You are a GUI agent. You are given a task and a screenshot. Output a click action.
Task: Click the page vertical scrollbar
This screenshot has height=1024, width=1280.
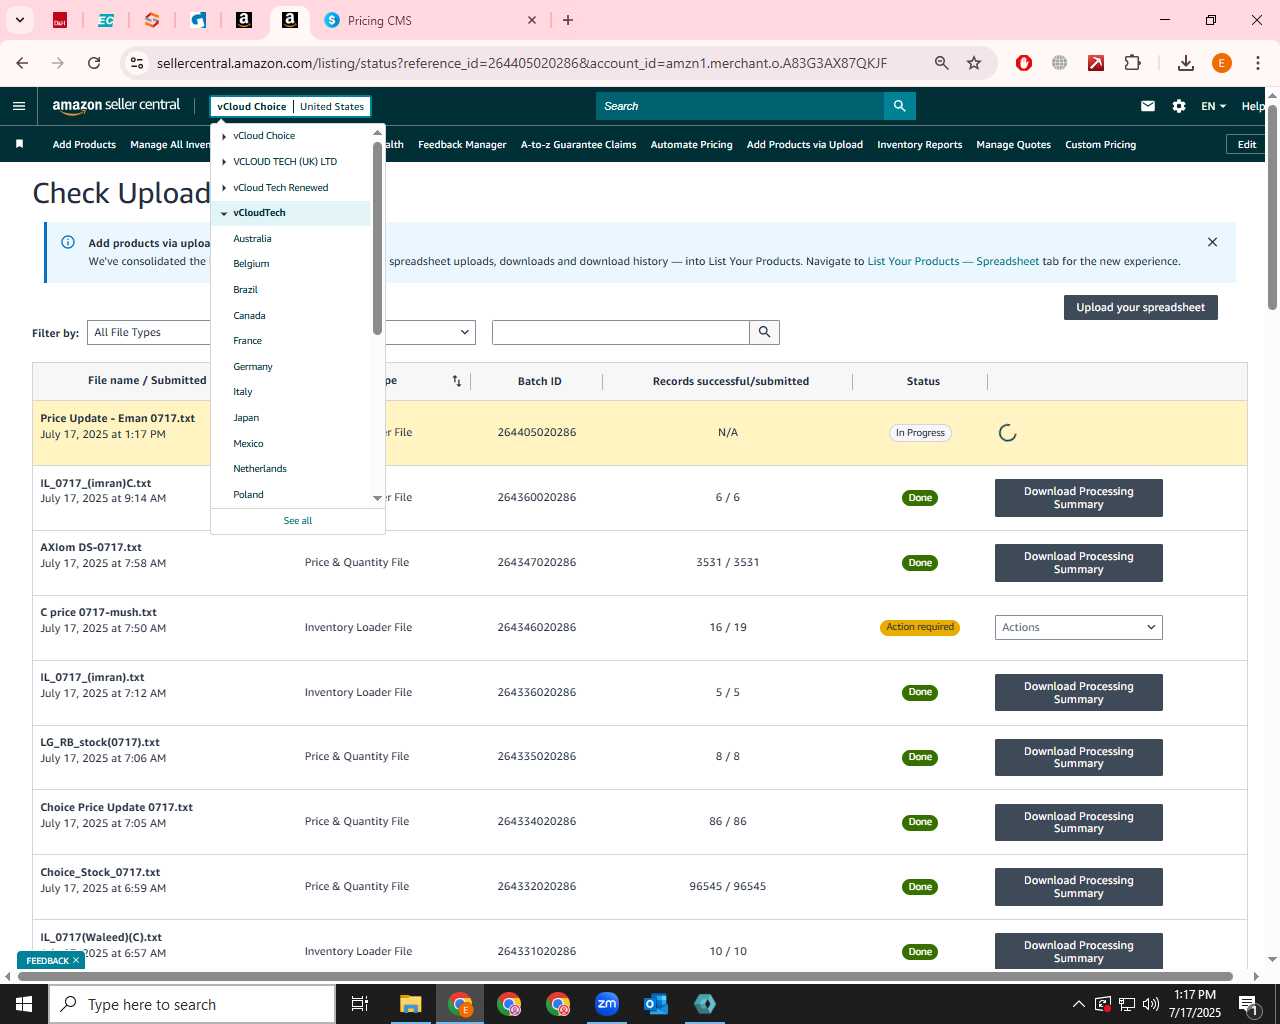click(x=1272, y=208)
